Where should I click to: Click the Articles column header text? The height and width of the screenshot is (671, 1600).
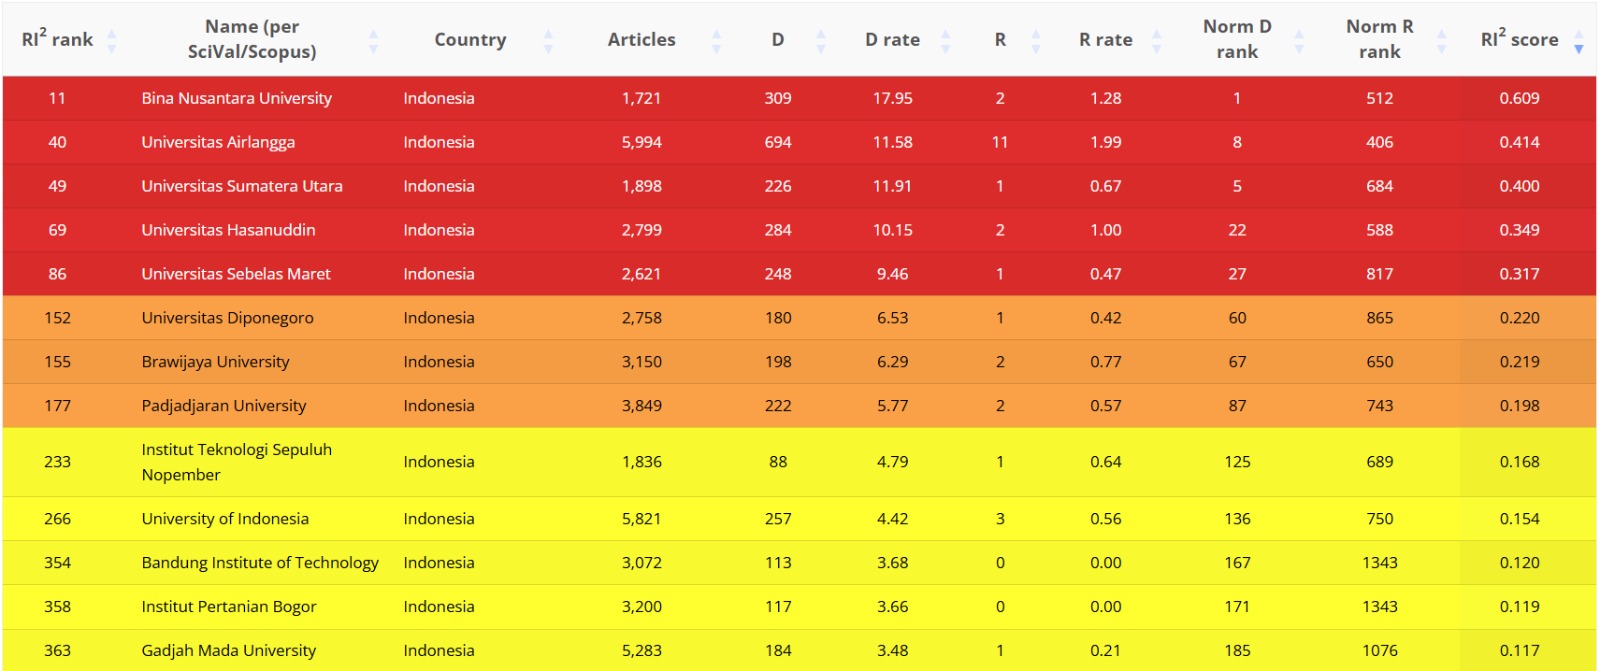pos(641,40)
